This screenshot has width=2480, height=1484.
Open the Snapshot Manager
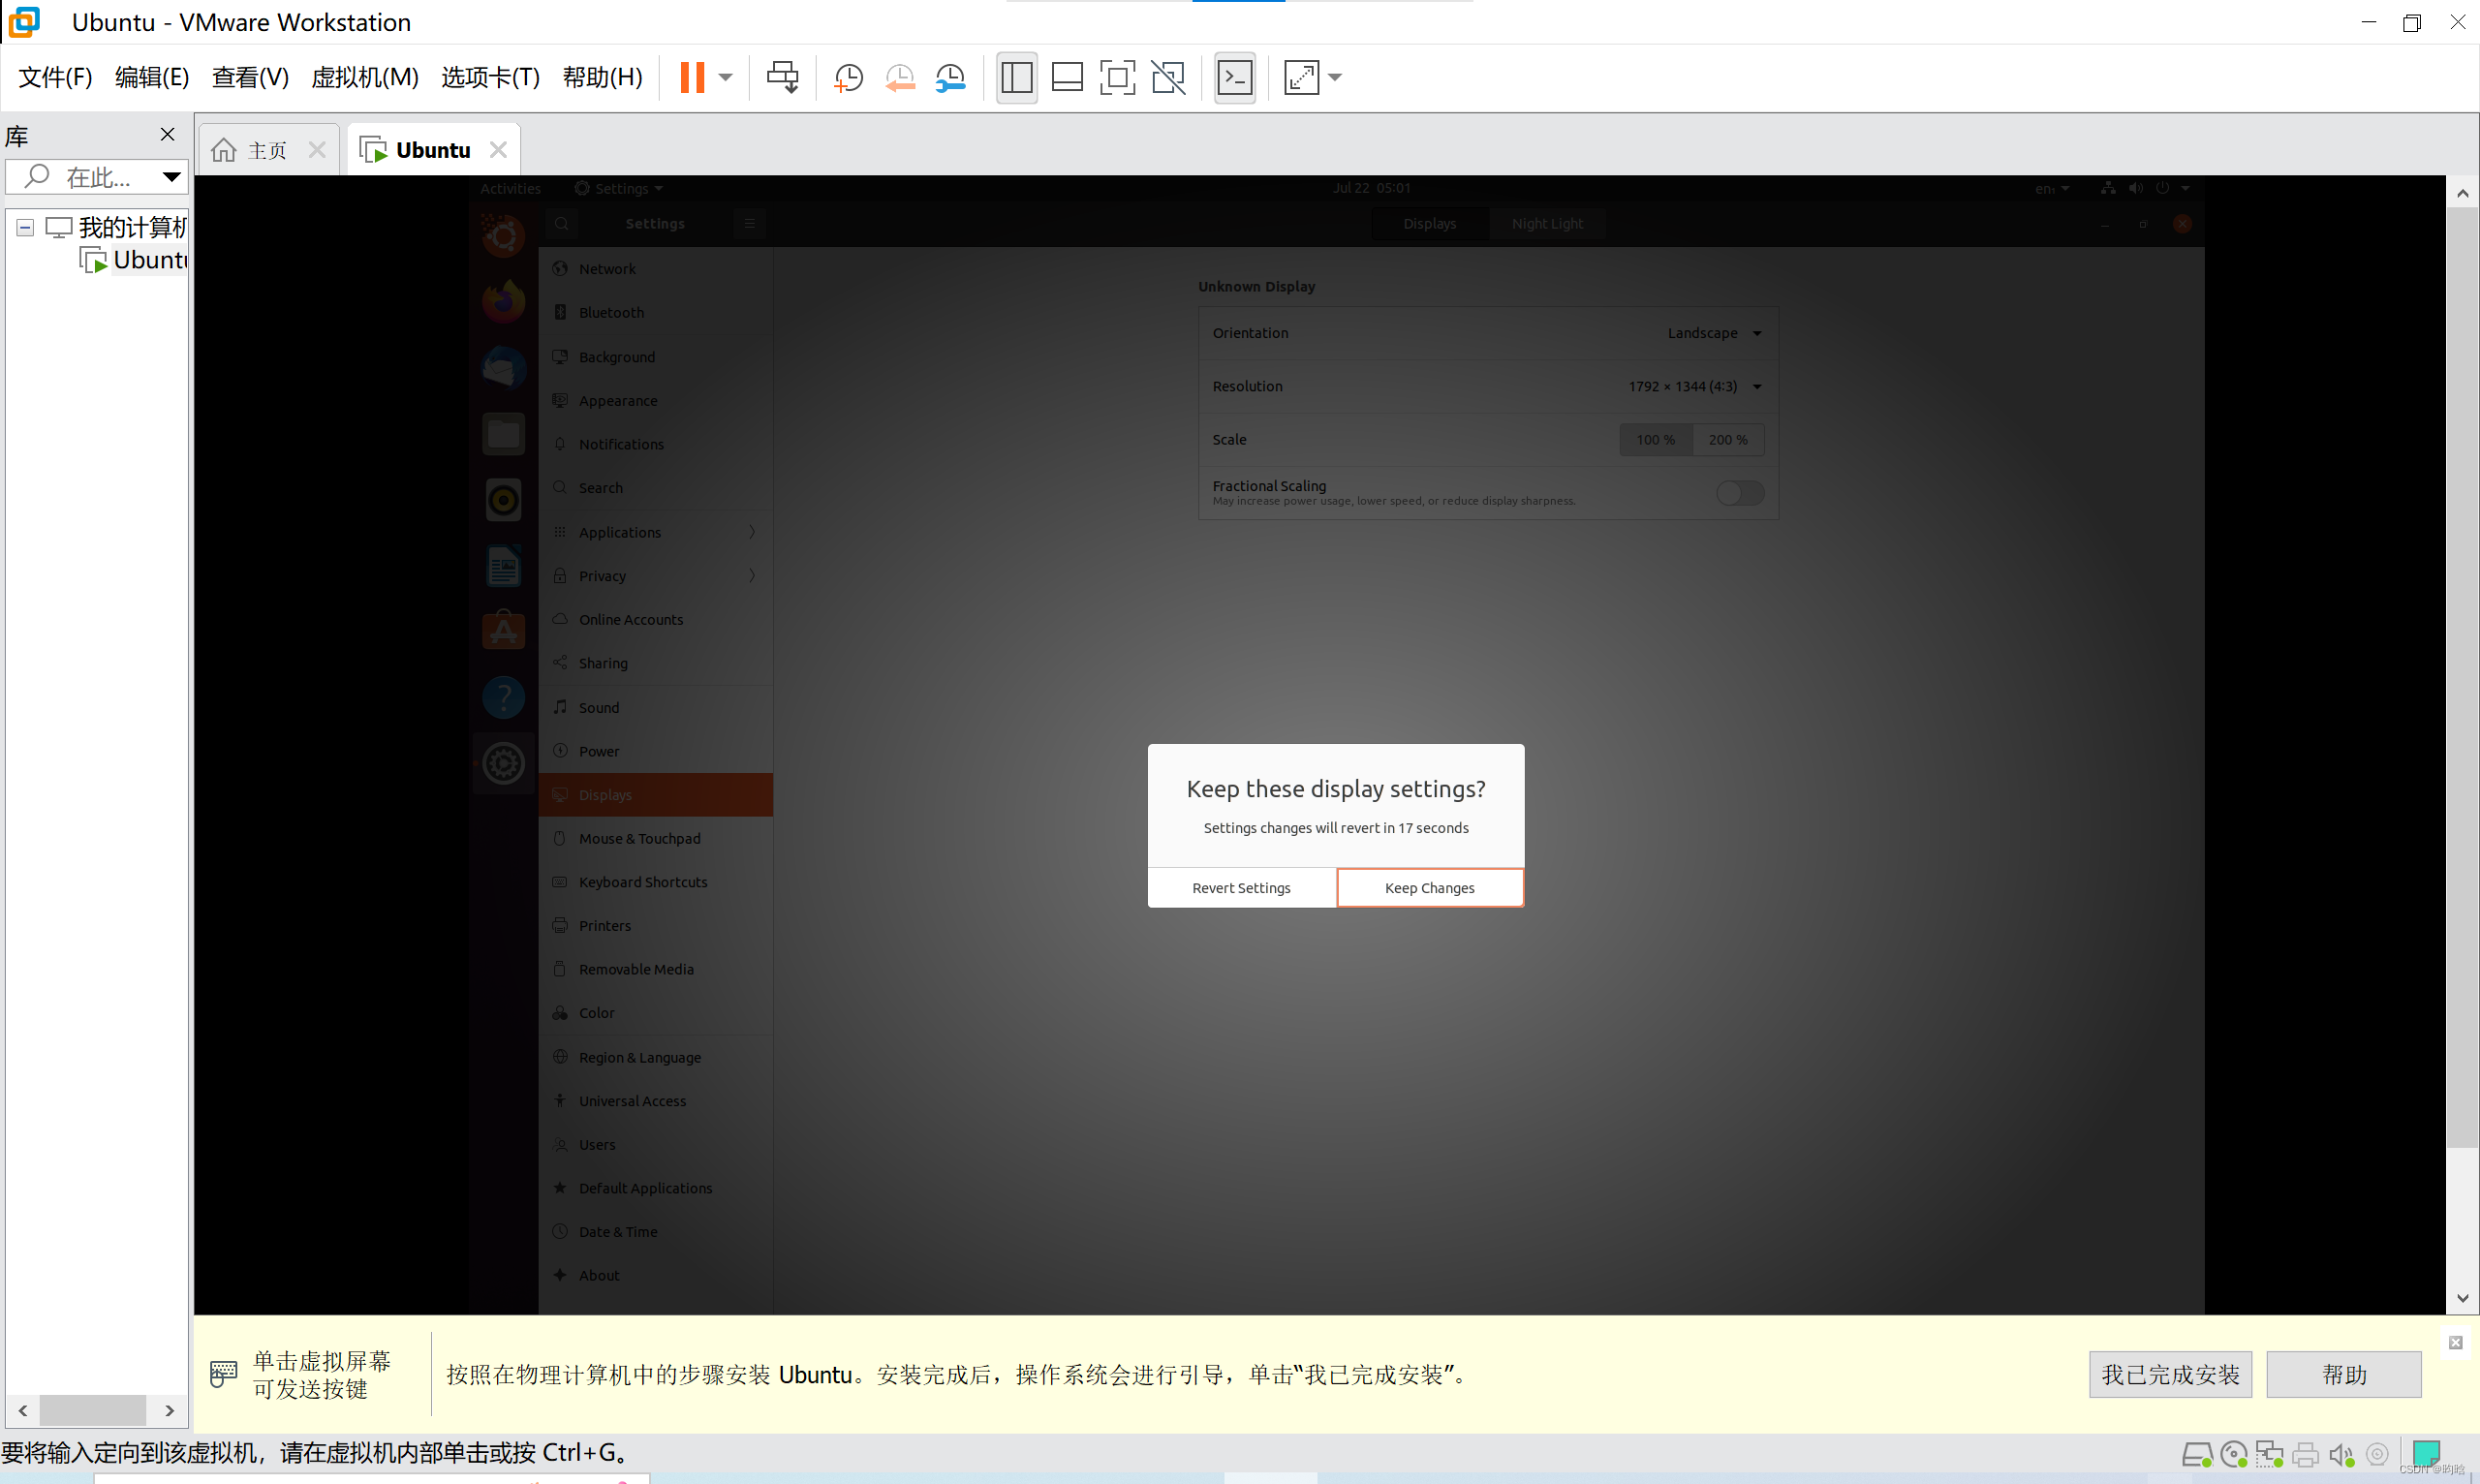[951, 77]
